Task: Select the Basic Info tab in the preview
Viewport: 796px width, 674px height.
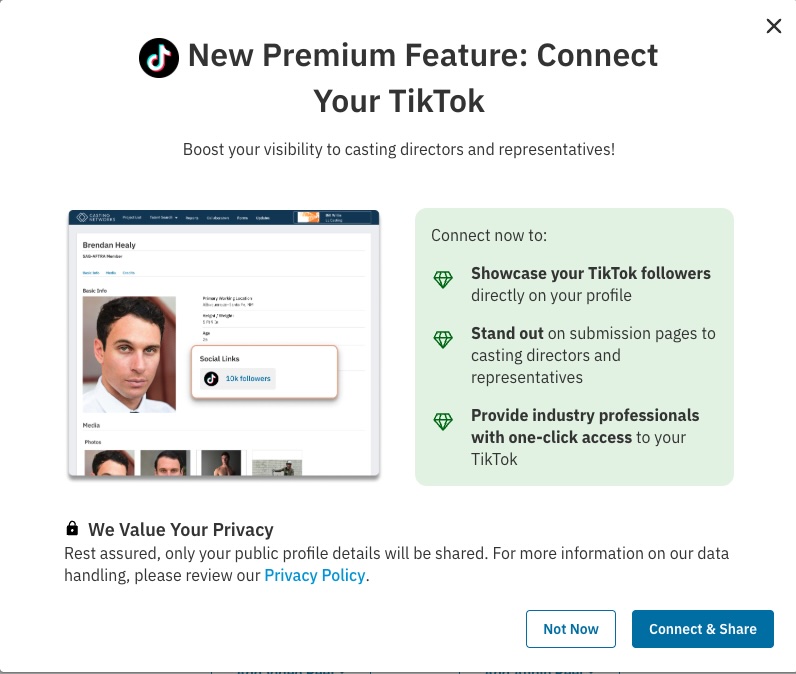Action: tap(90, 272)
